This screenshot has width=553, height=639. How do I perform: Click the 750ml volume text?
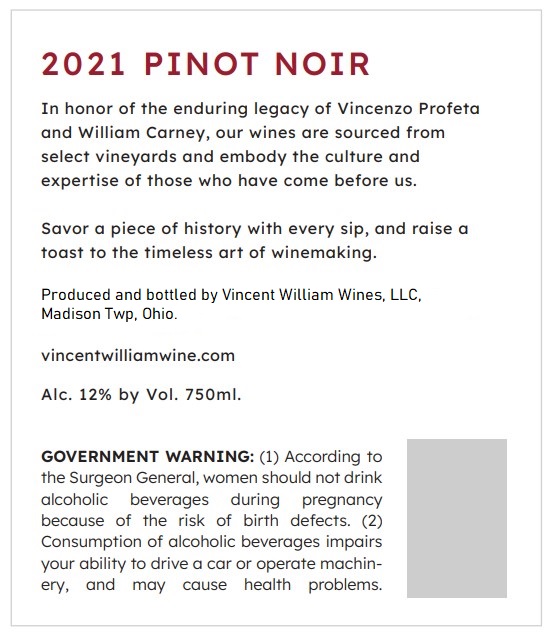[213, 395]
